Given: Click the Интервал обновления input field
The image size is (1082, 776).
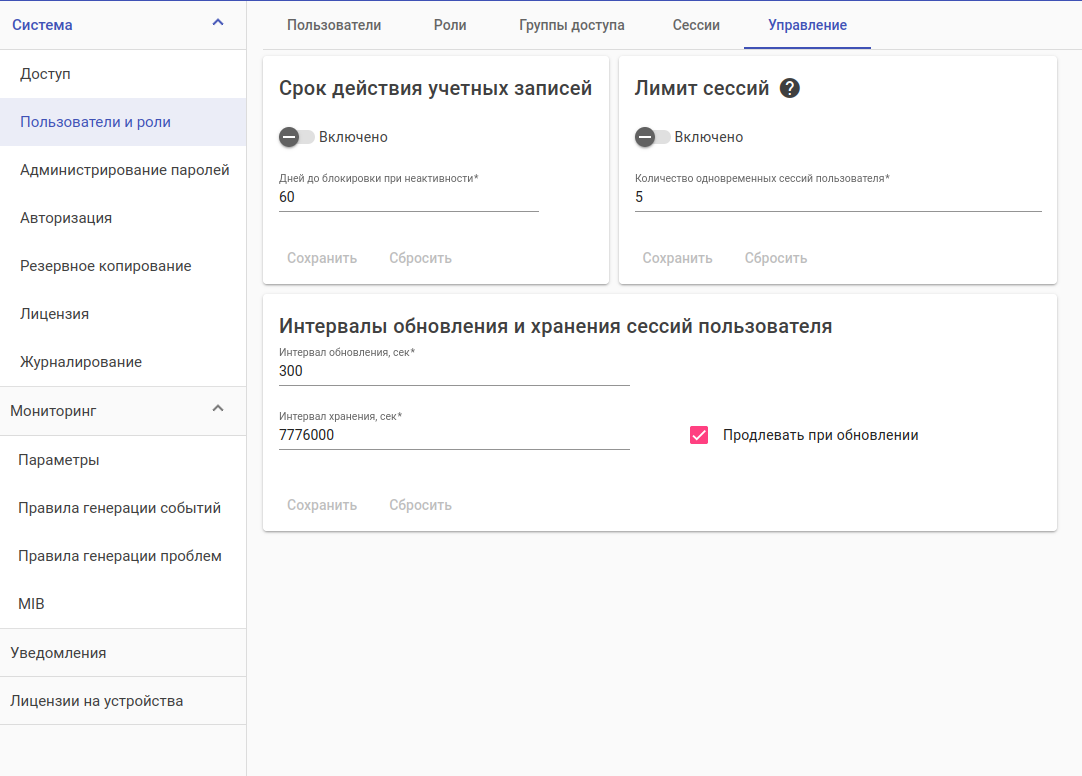Looking at the screenshot, I should pos(453,371).
